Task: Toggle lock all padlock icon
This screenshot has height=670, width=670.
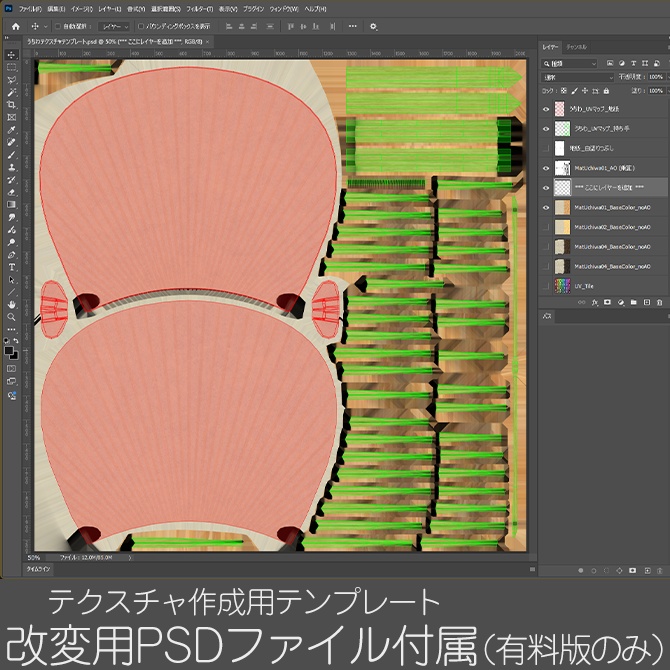Action: click(x=606, y=91)
